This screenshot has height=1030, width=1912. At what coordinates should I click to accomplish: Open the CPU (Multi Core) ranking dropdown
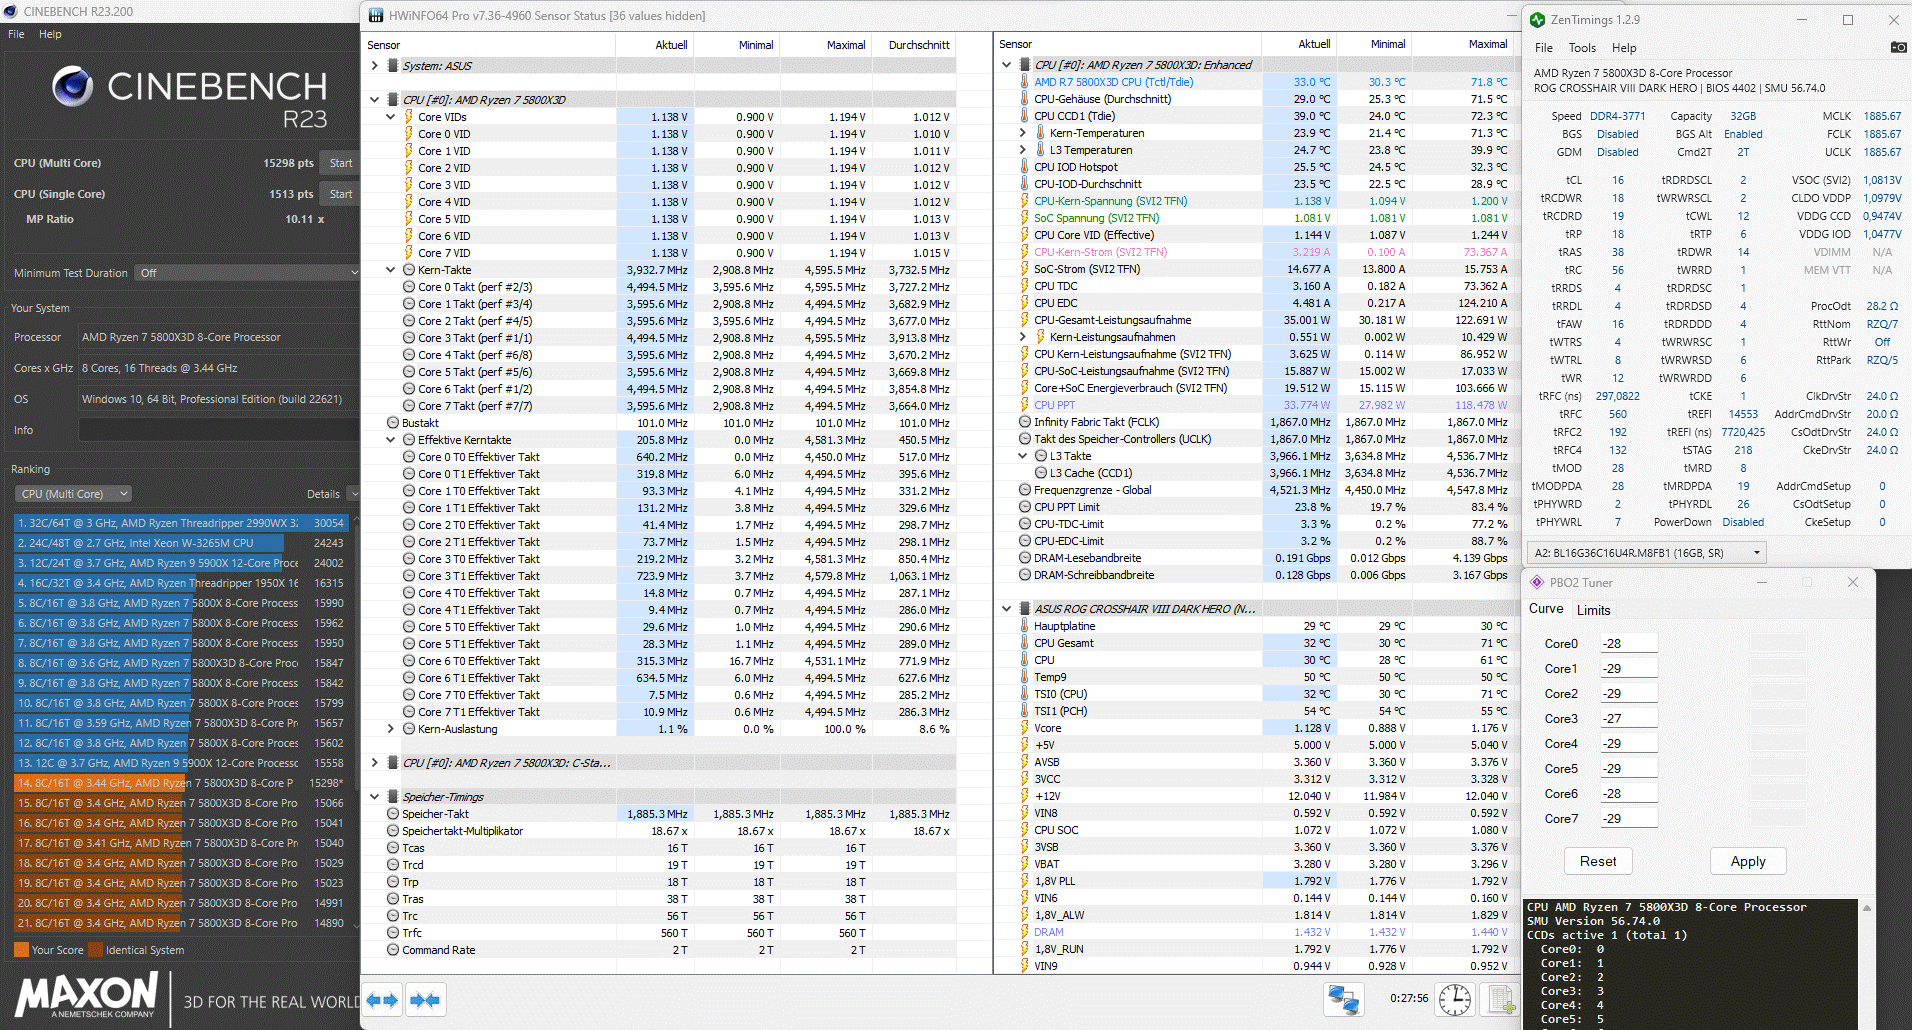click(73, 494)
